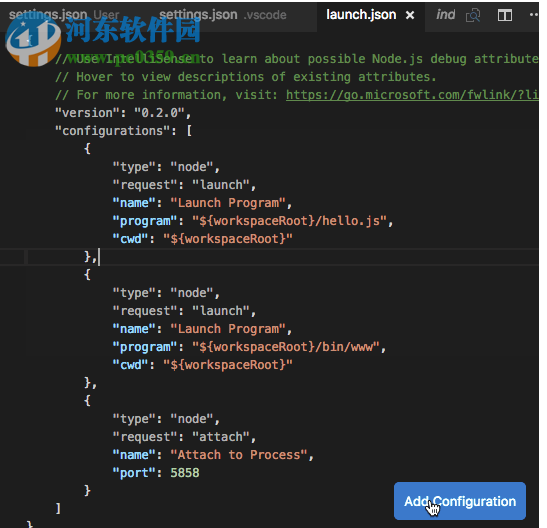Open the more actions ellipsis menu

point(534,15)
